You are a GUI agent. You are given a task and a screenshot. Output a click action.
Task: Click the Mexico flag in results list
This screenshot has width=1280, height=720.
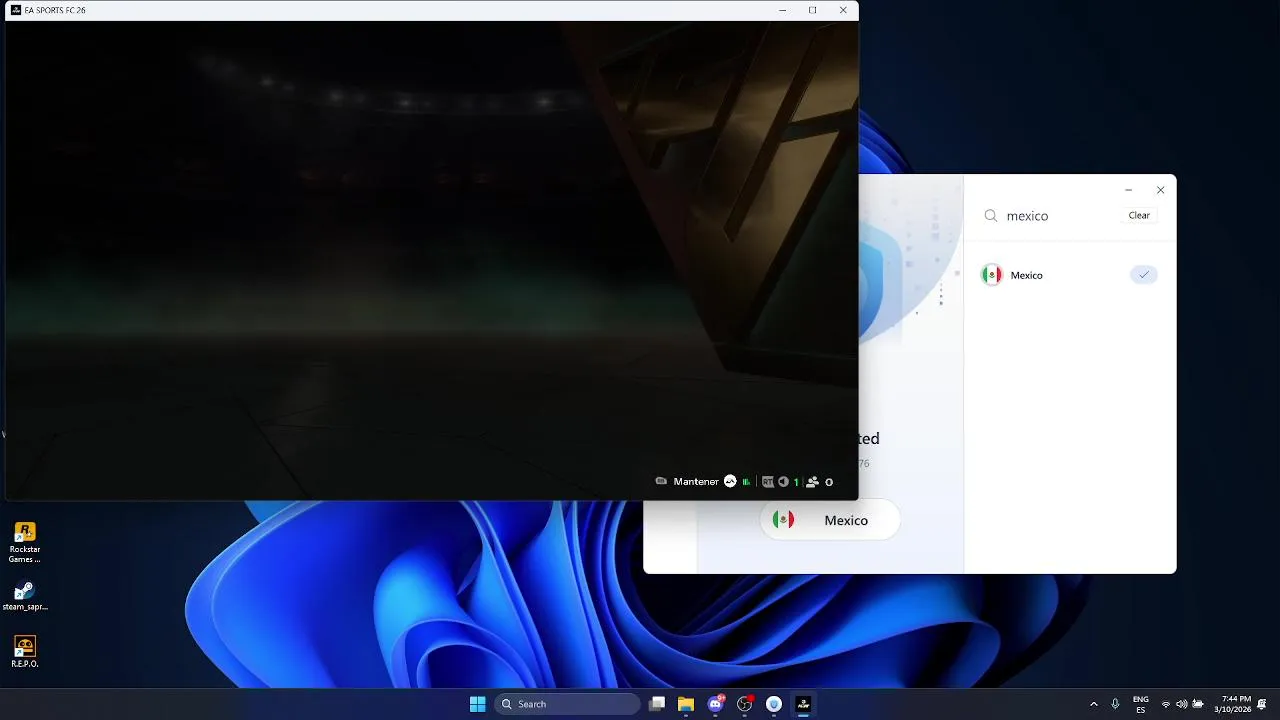click(x=992, y=275)
